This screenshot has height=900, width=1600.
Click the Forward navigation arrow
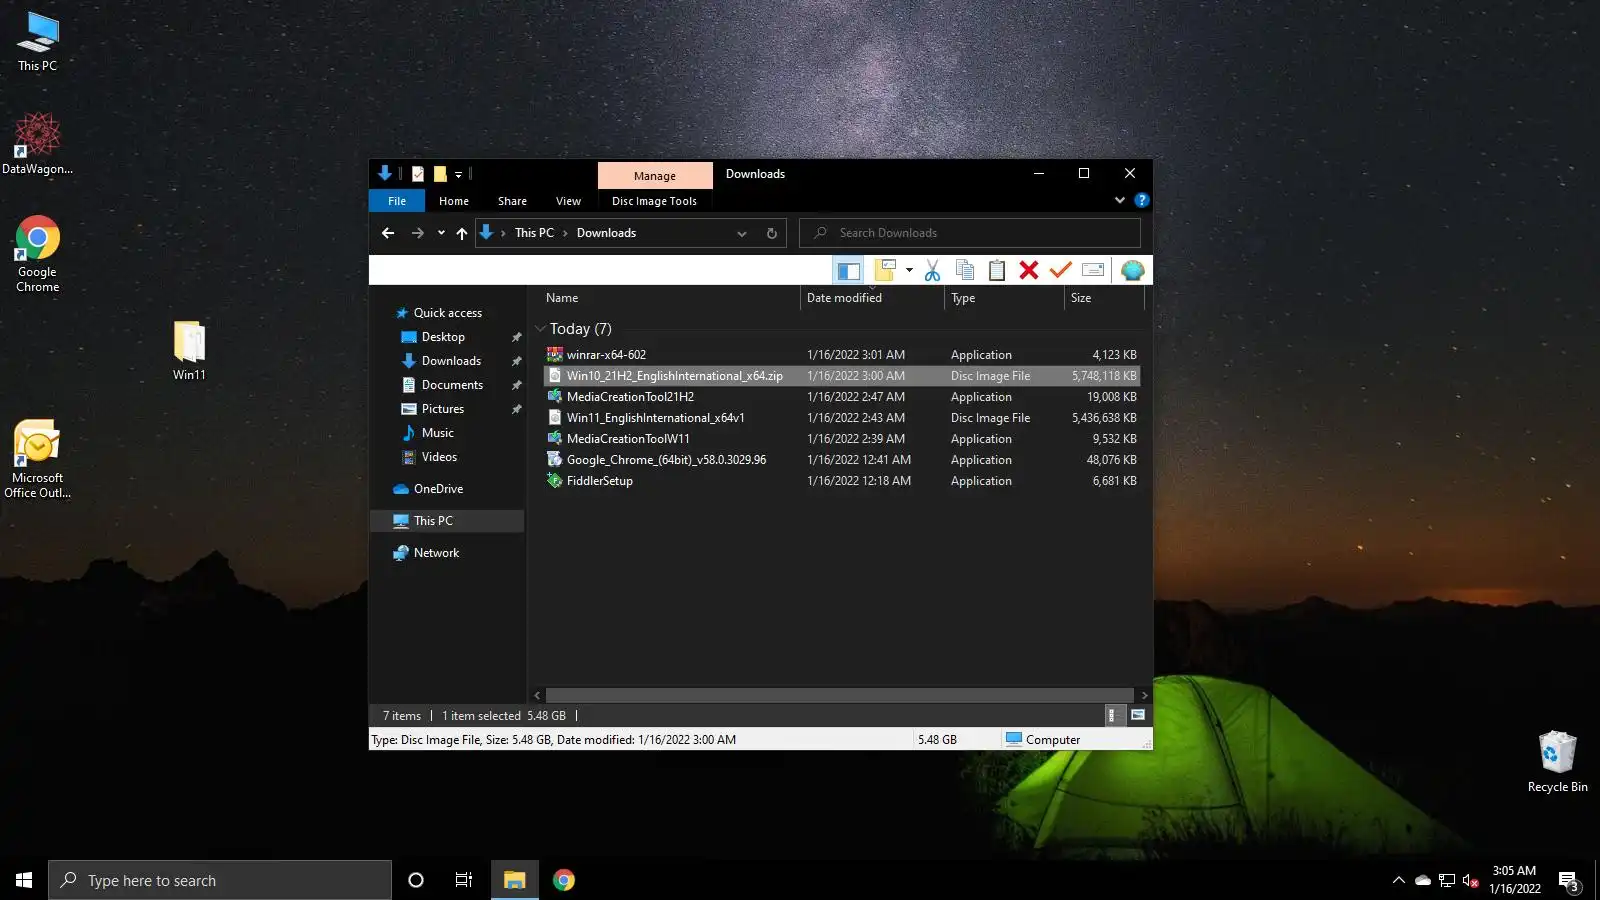tap(417, 233)
